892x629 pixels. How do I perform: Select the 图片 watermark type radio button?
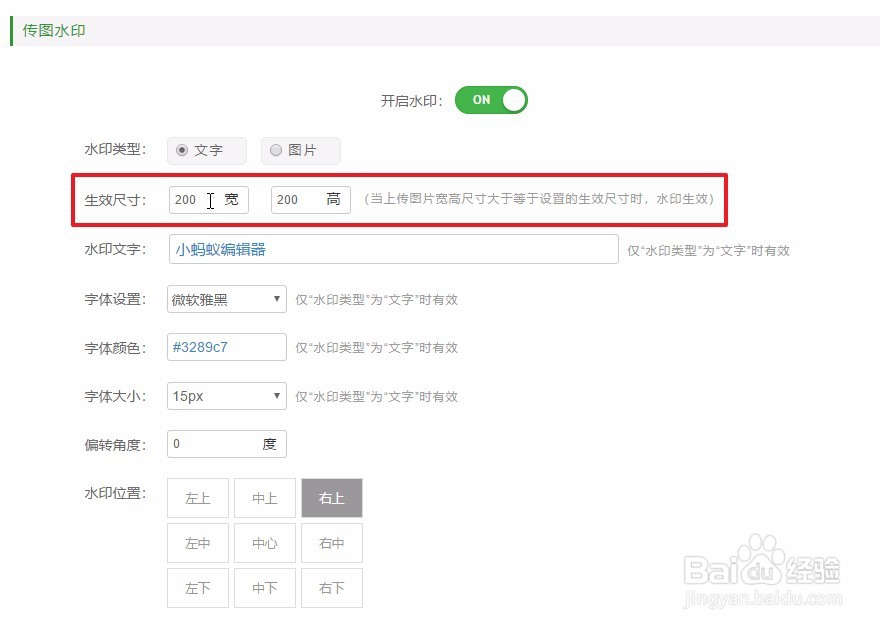tap(276, 150)
